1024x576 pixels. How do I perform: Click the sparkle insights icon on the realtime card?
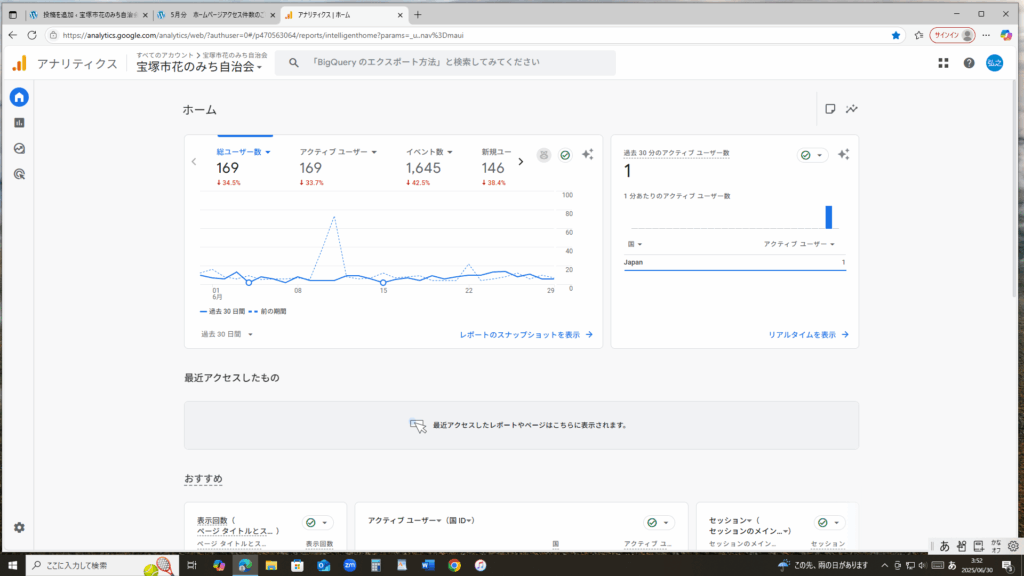(x=843, y=155)
